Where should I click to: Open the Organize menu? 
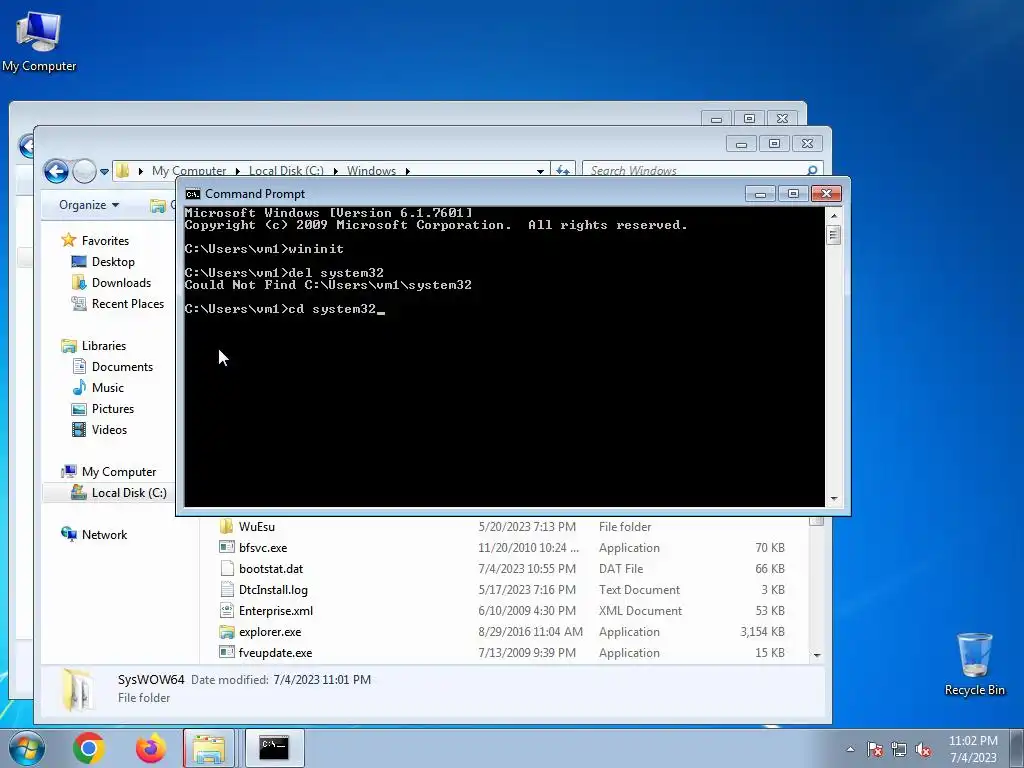(89, 205)
